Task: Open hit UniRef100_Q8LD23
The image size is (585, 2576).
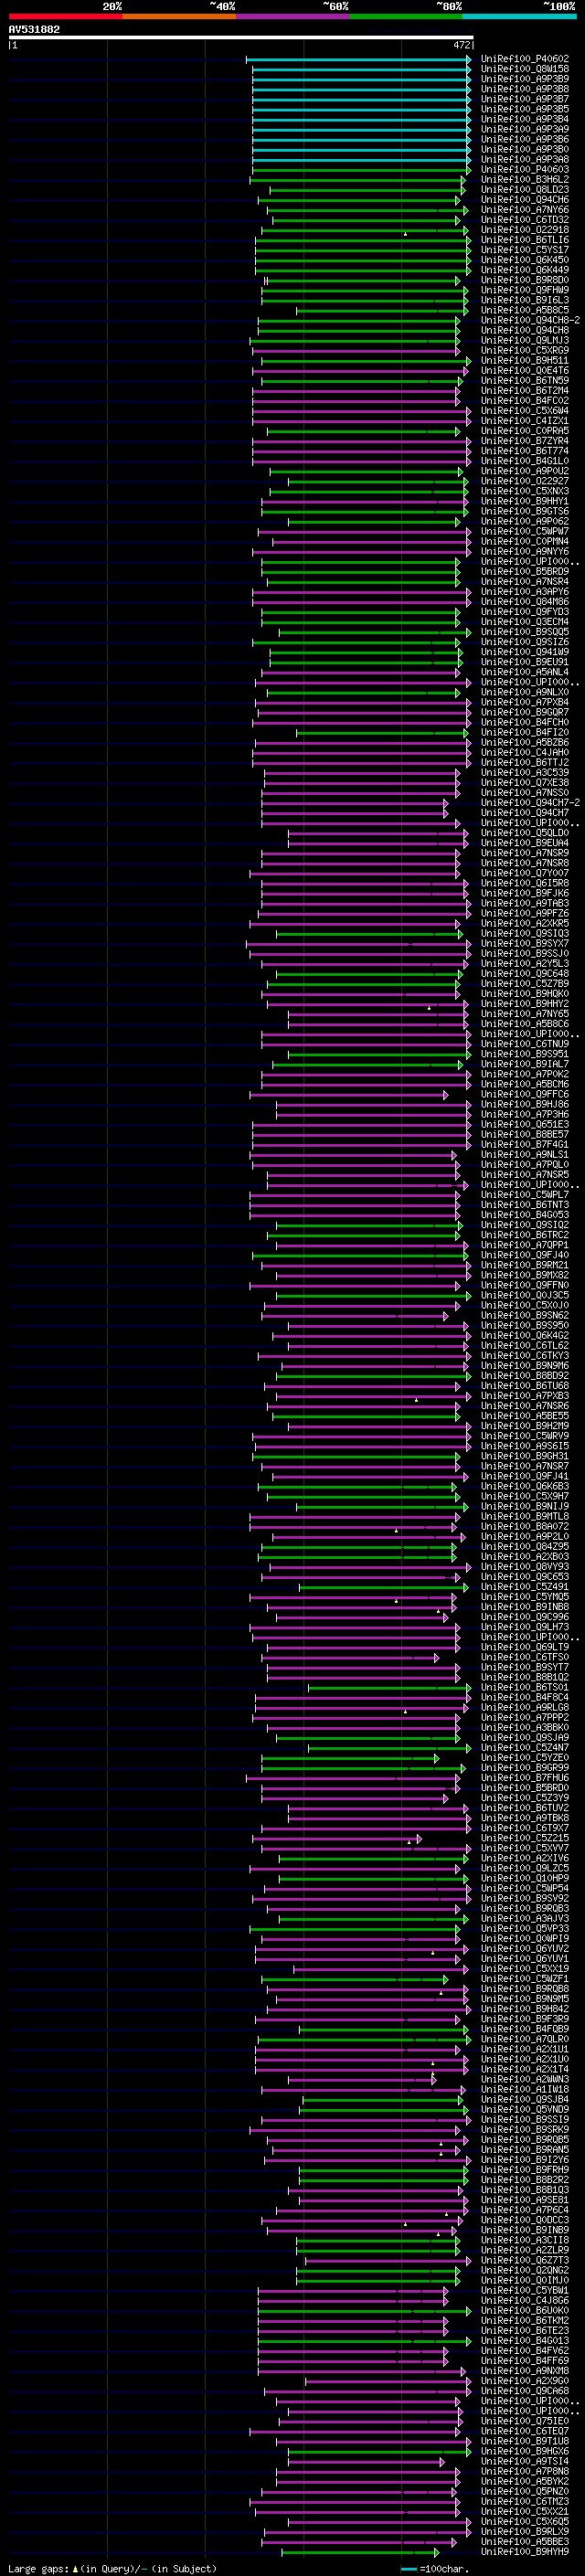Action: (x=525, y=190)
